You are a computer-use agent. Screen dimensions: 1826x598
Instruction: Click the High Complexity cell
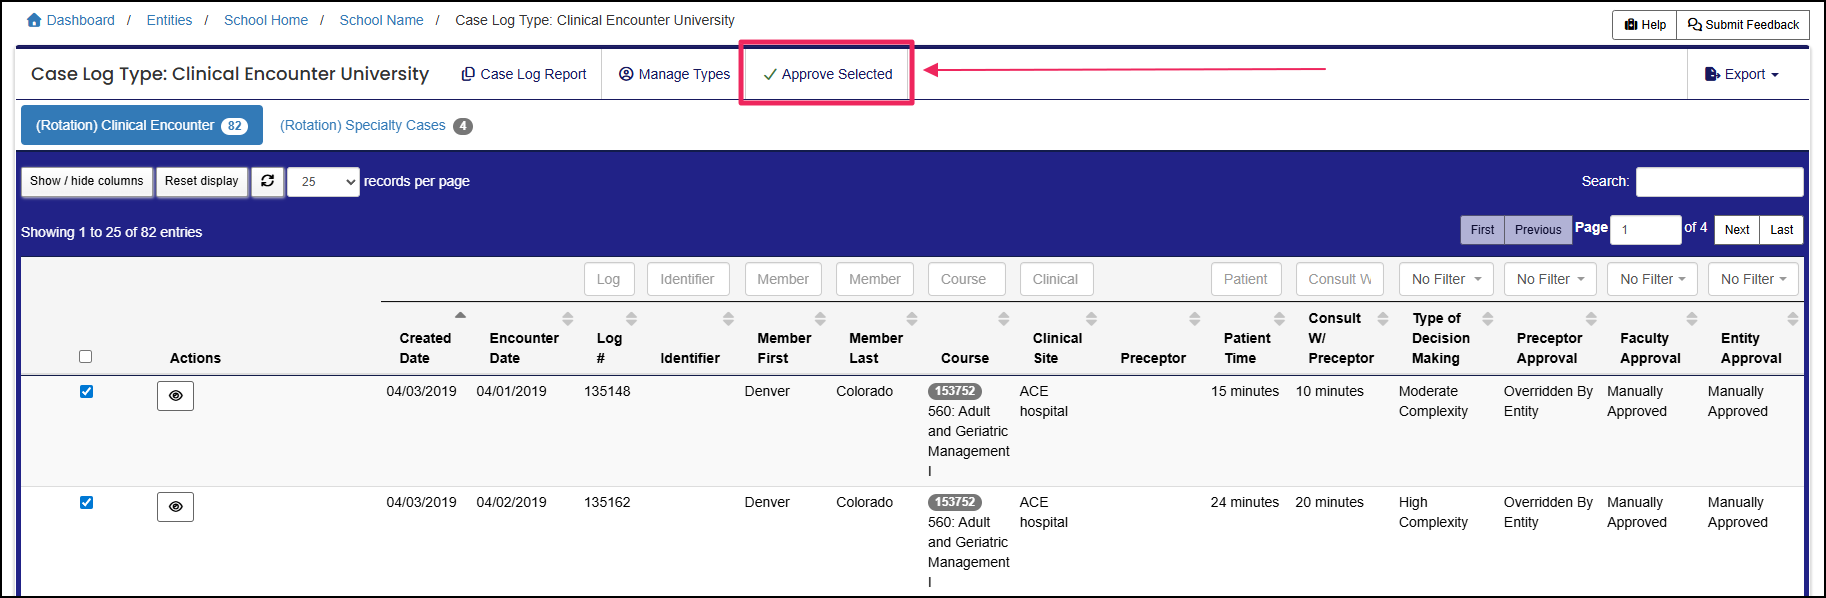coord(1433,512)
